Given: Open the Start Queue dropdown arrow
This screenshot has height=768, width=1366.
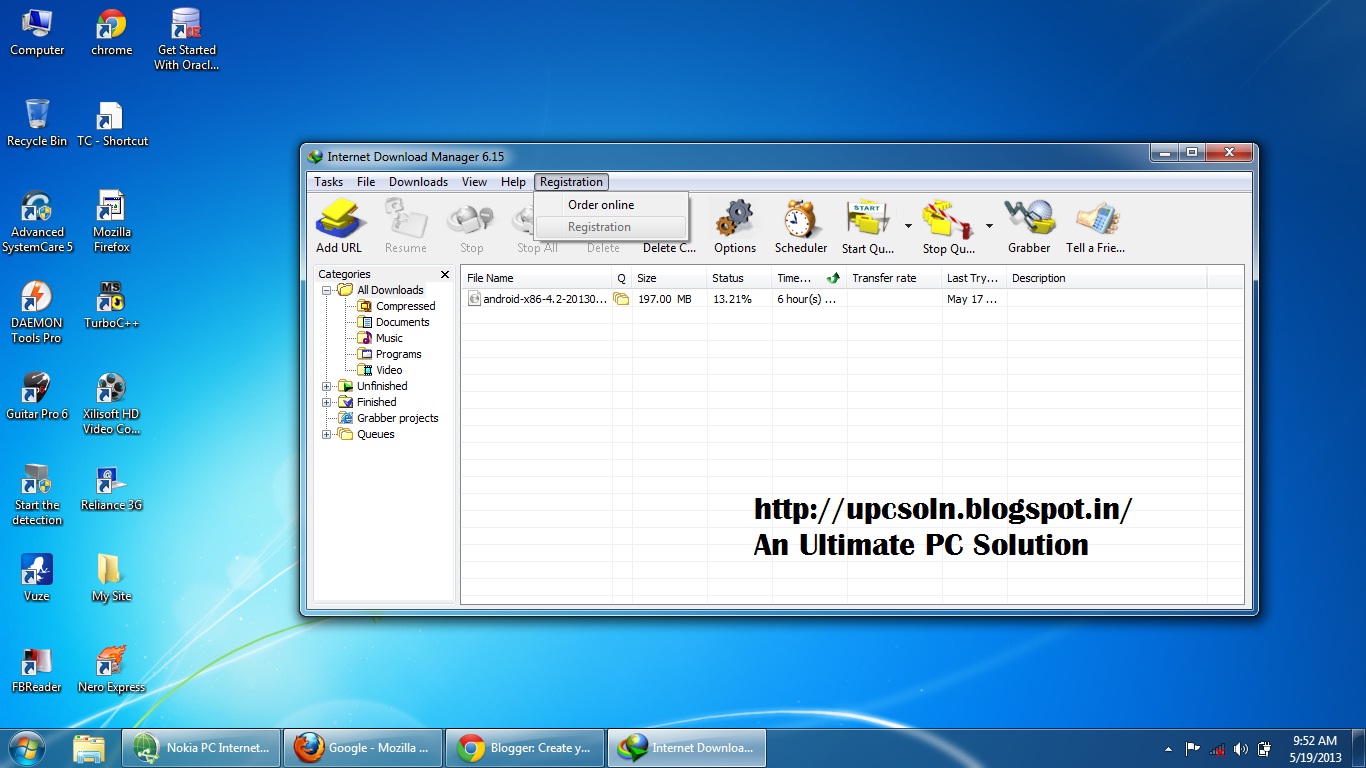Looking at the screenshot, I should [x=908, y=226].
